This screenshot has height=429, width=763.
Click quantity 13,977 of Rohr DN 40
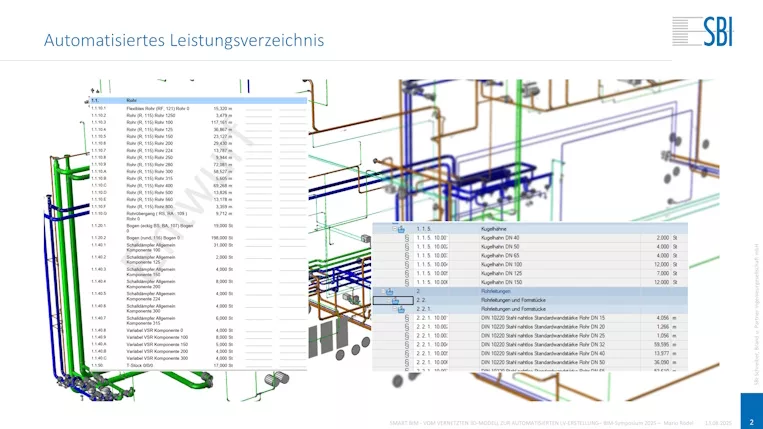pos(661,354)
